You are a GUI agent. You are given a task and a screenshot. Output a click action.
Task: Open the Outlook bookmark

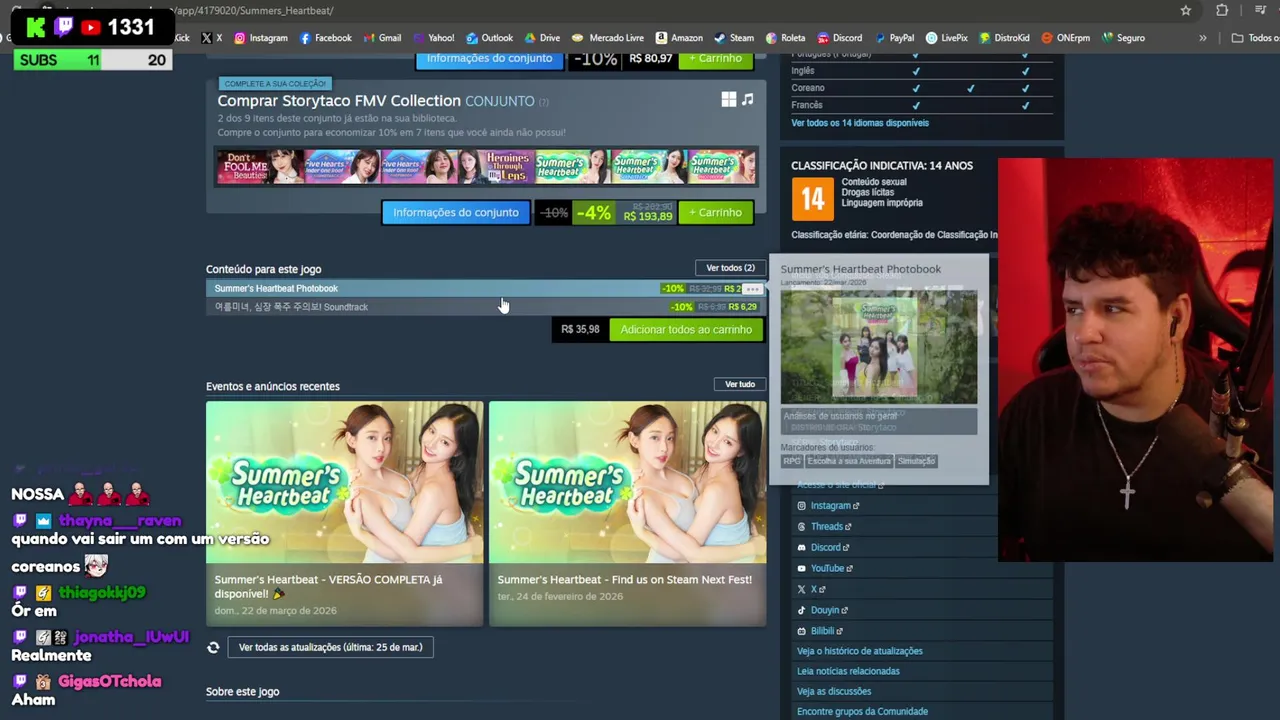click(x=489, y=38)
